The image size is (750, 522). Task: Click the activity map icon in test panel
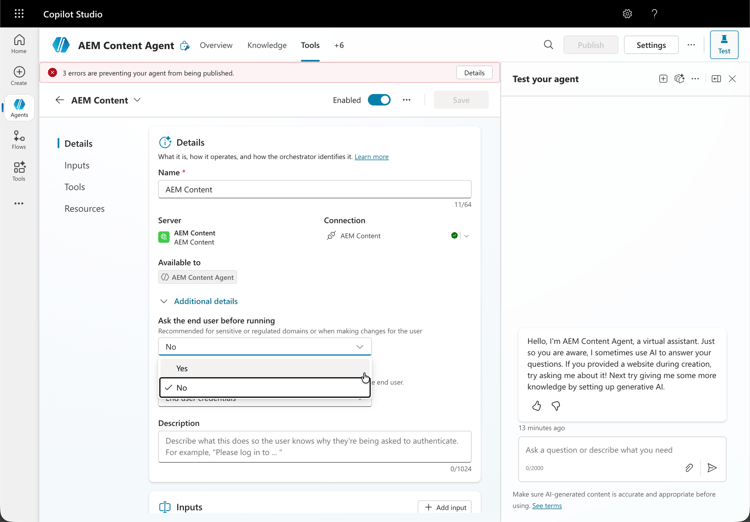pyautogui.click(x=679, y=79)
